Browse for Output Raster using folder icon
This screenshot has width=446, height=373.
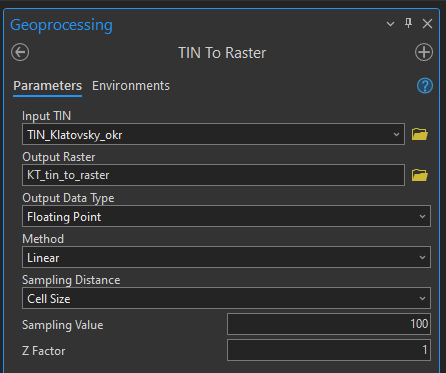420,175
